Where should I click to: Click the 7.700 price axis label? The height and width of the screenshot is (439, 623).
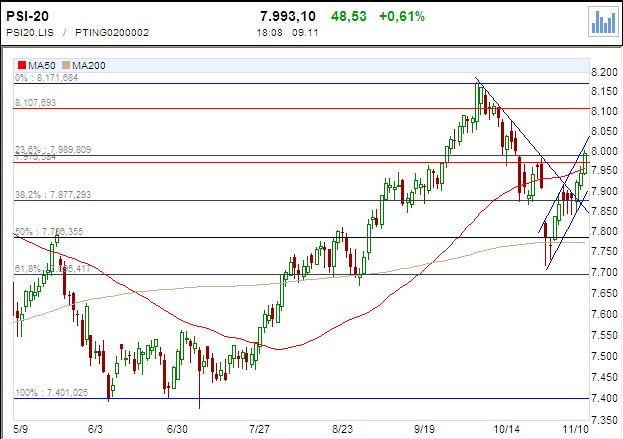(x=604, y=273)
